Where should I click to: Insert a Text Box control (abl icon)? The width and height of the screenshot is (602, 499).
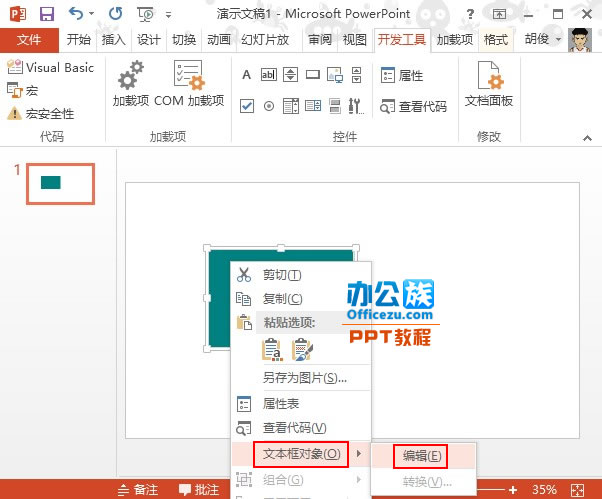(268, 74)
